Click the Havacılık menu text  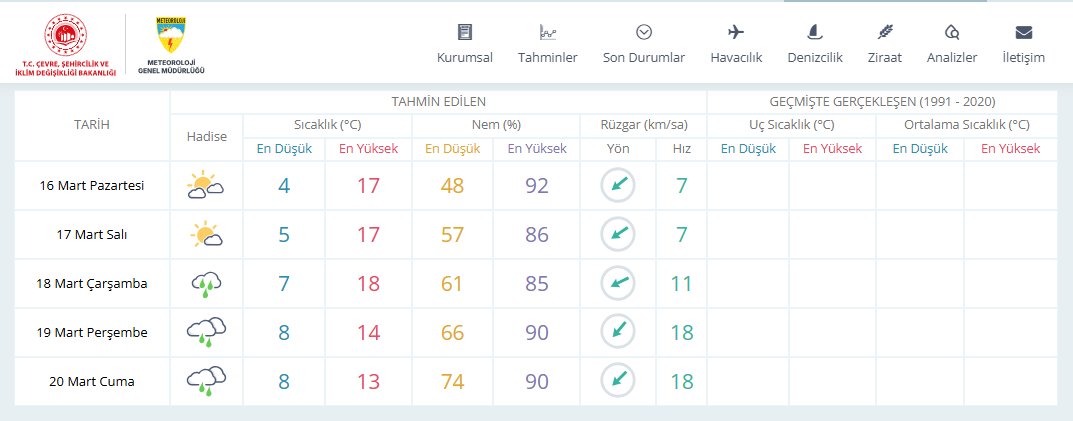tap(736, 57)
